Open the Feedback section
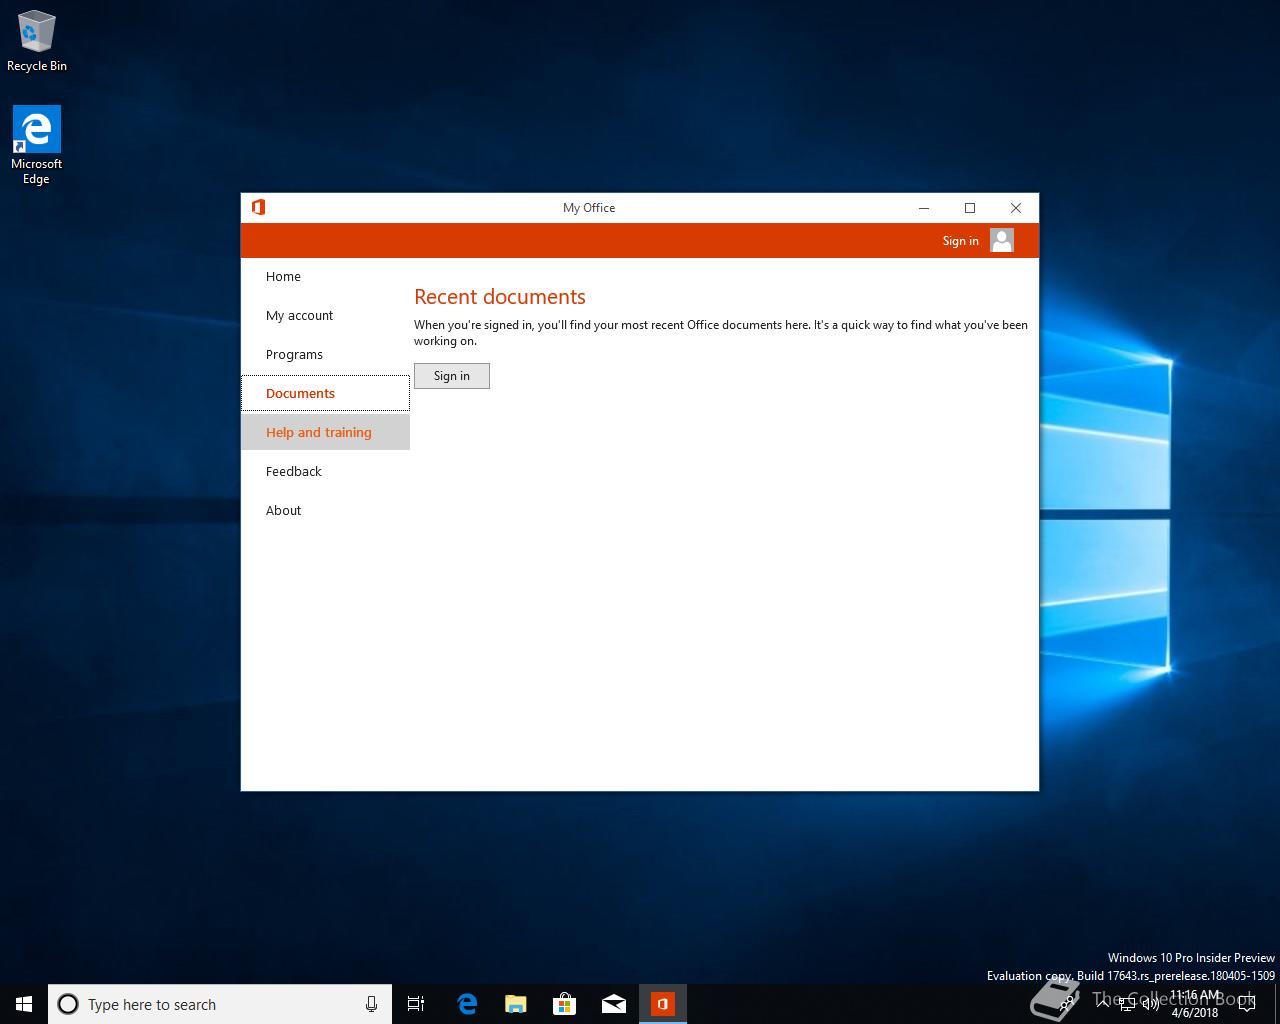This screenshot has width=1280, height=1024. 325,471
